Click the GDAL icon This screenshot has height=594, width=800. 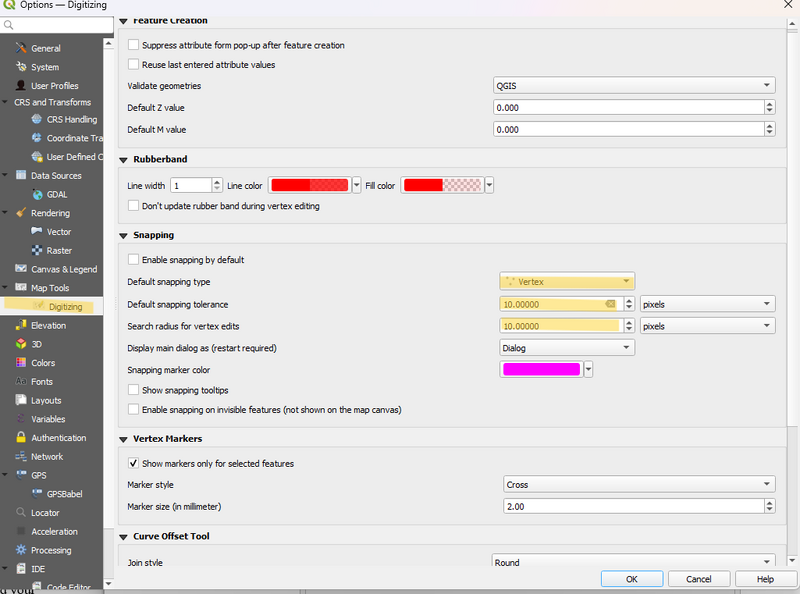coord(37,194)
